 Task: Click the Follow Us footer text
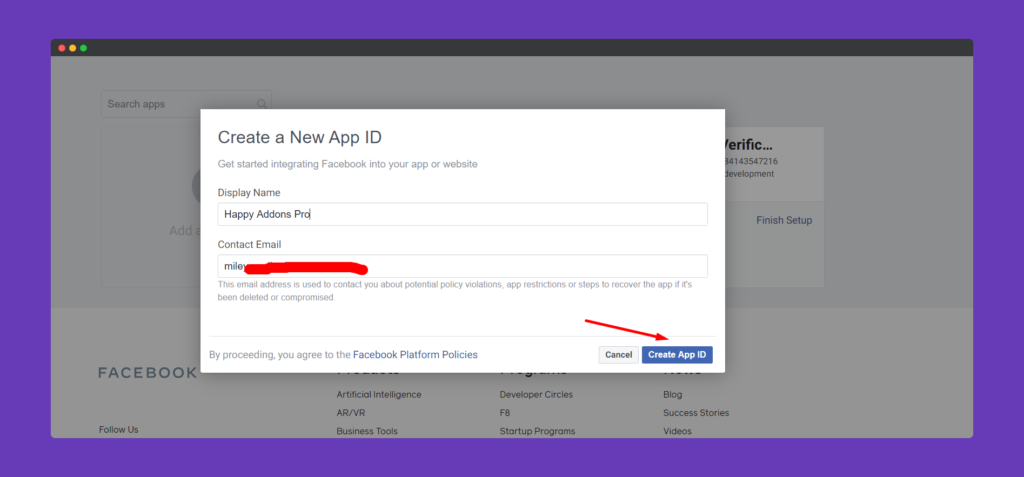119,429
